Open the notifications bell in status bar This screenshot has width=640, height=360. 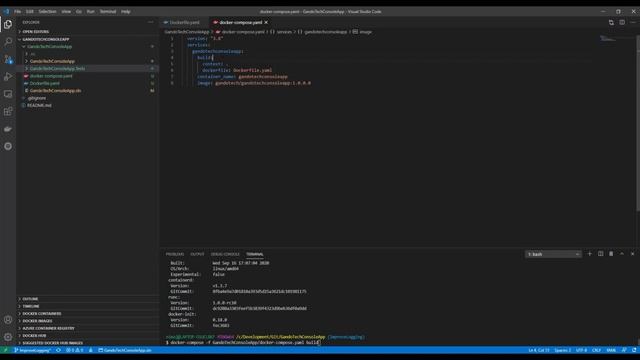point(634,350)
